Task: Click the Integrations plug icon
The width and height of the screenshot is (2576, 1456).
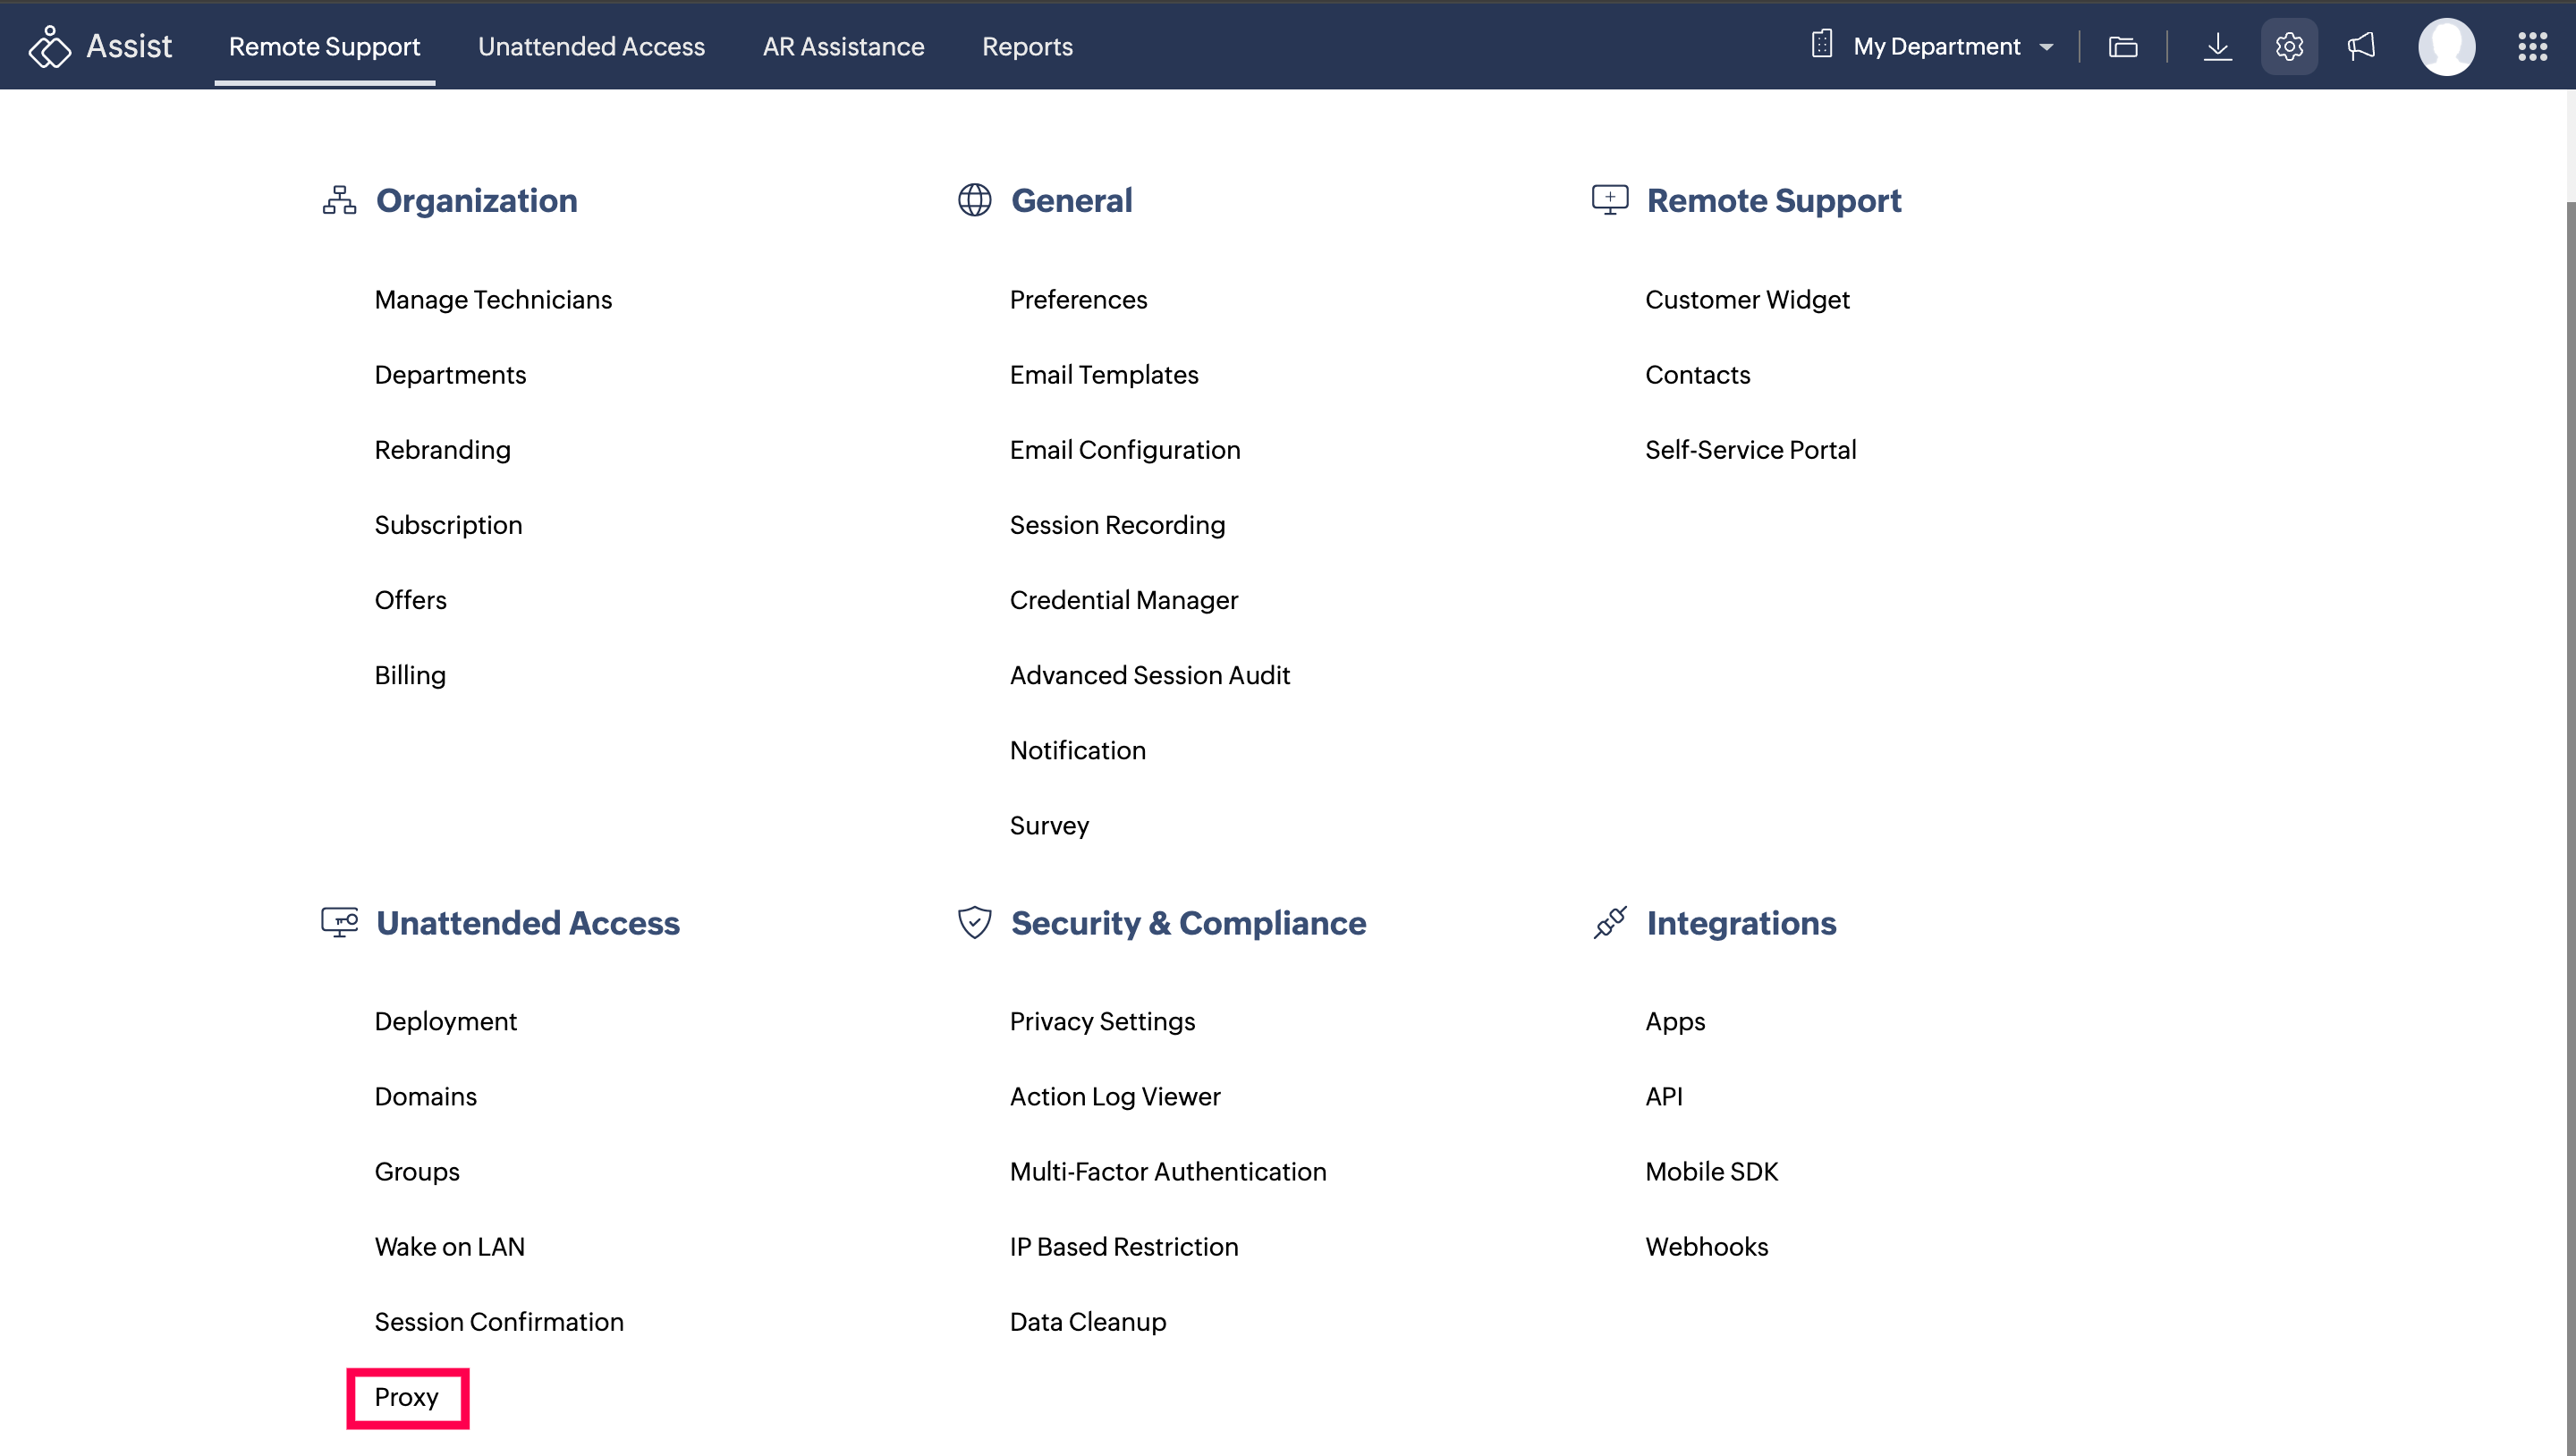Action: click(1609, 922)
